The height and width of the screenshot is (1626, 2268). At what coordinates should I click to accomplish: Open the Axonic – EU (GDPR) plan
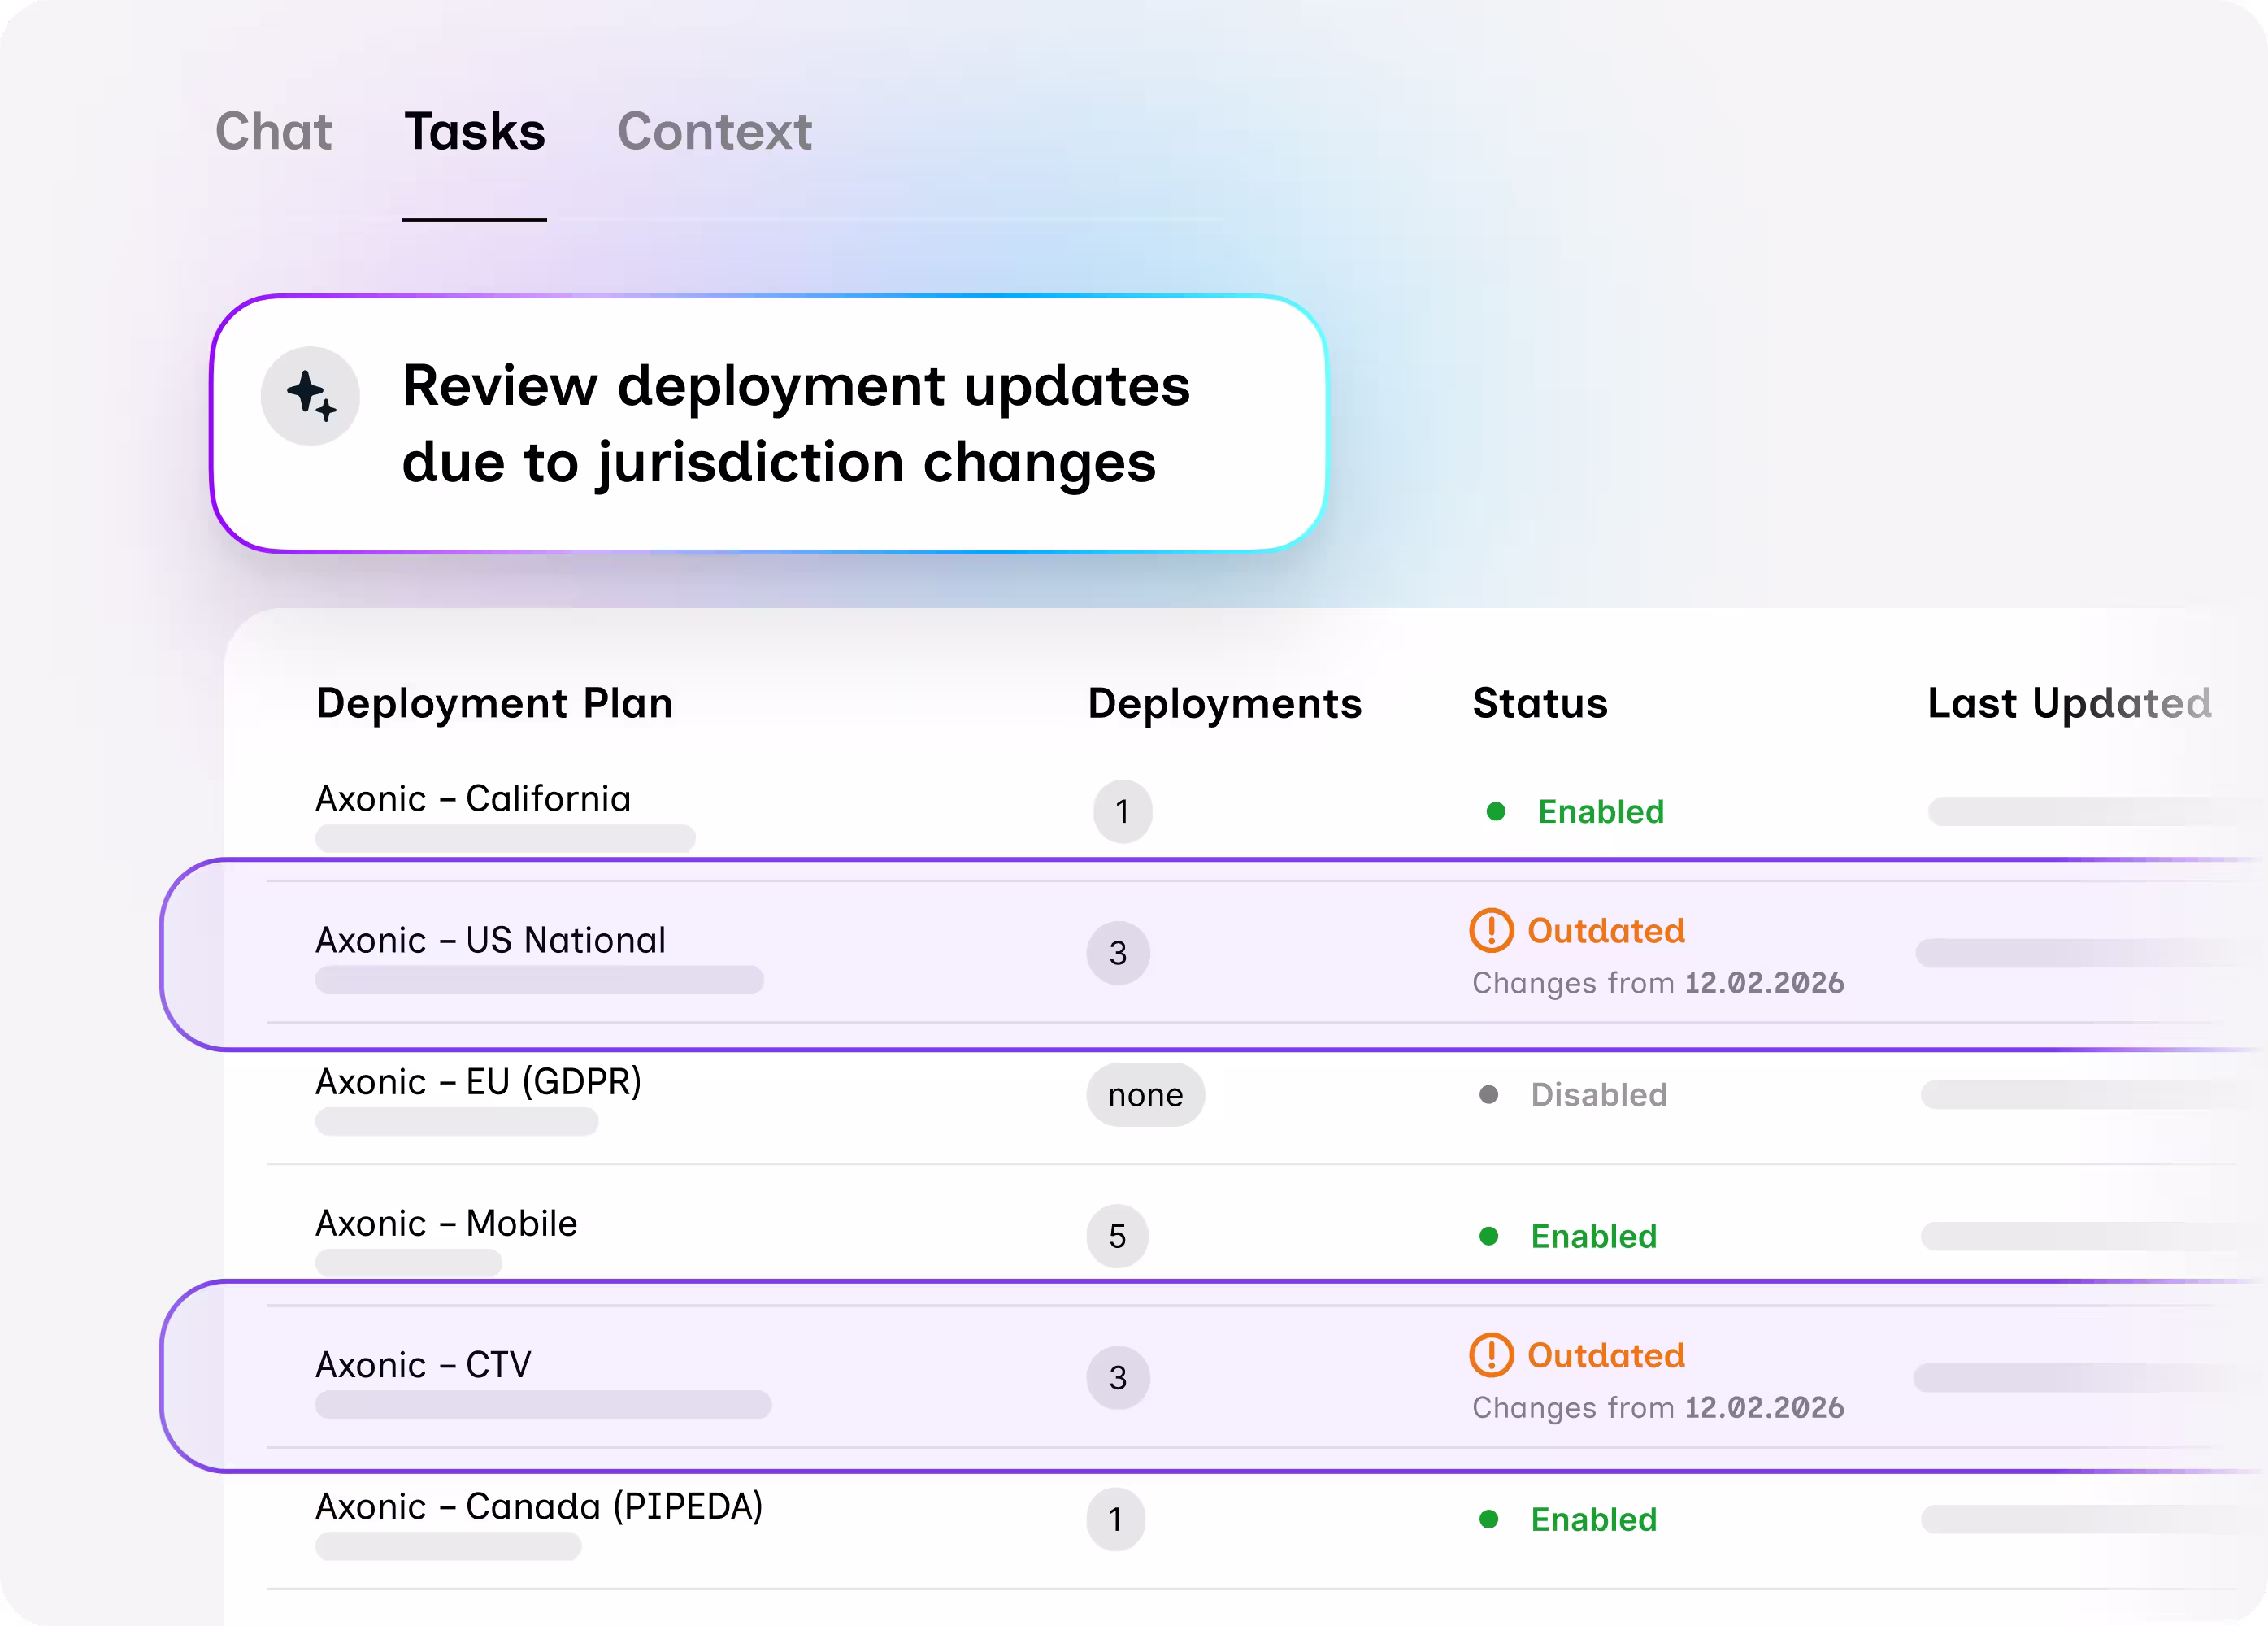pos(478,1082)
